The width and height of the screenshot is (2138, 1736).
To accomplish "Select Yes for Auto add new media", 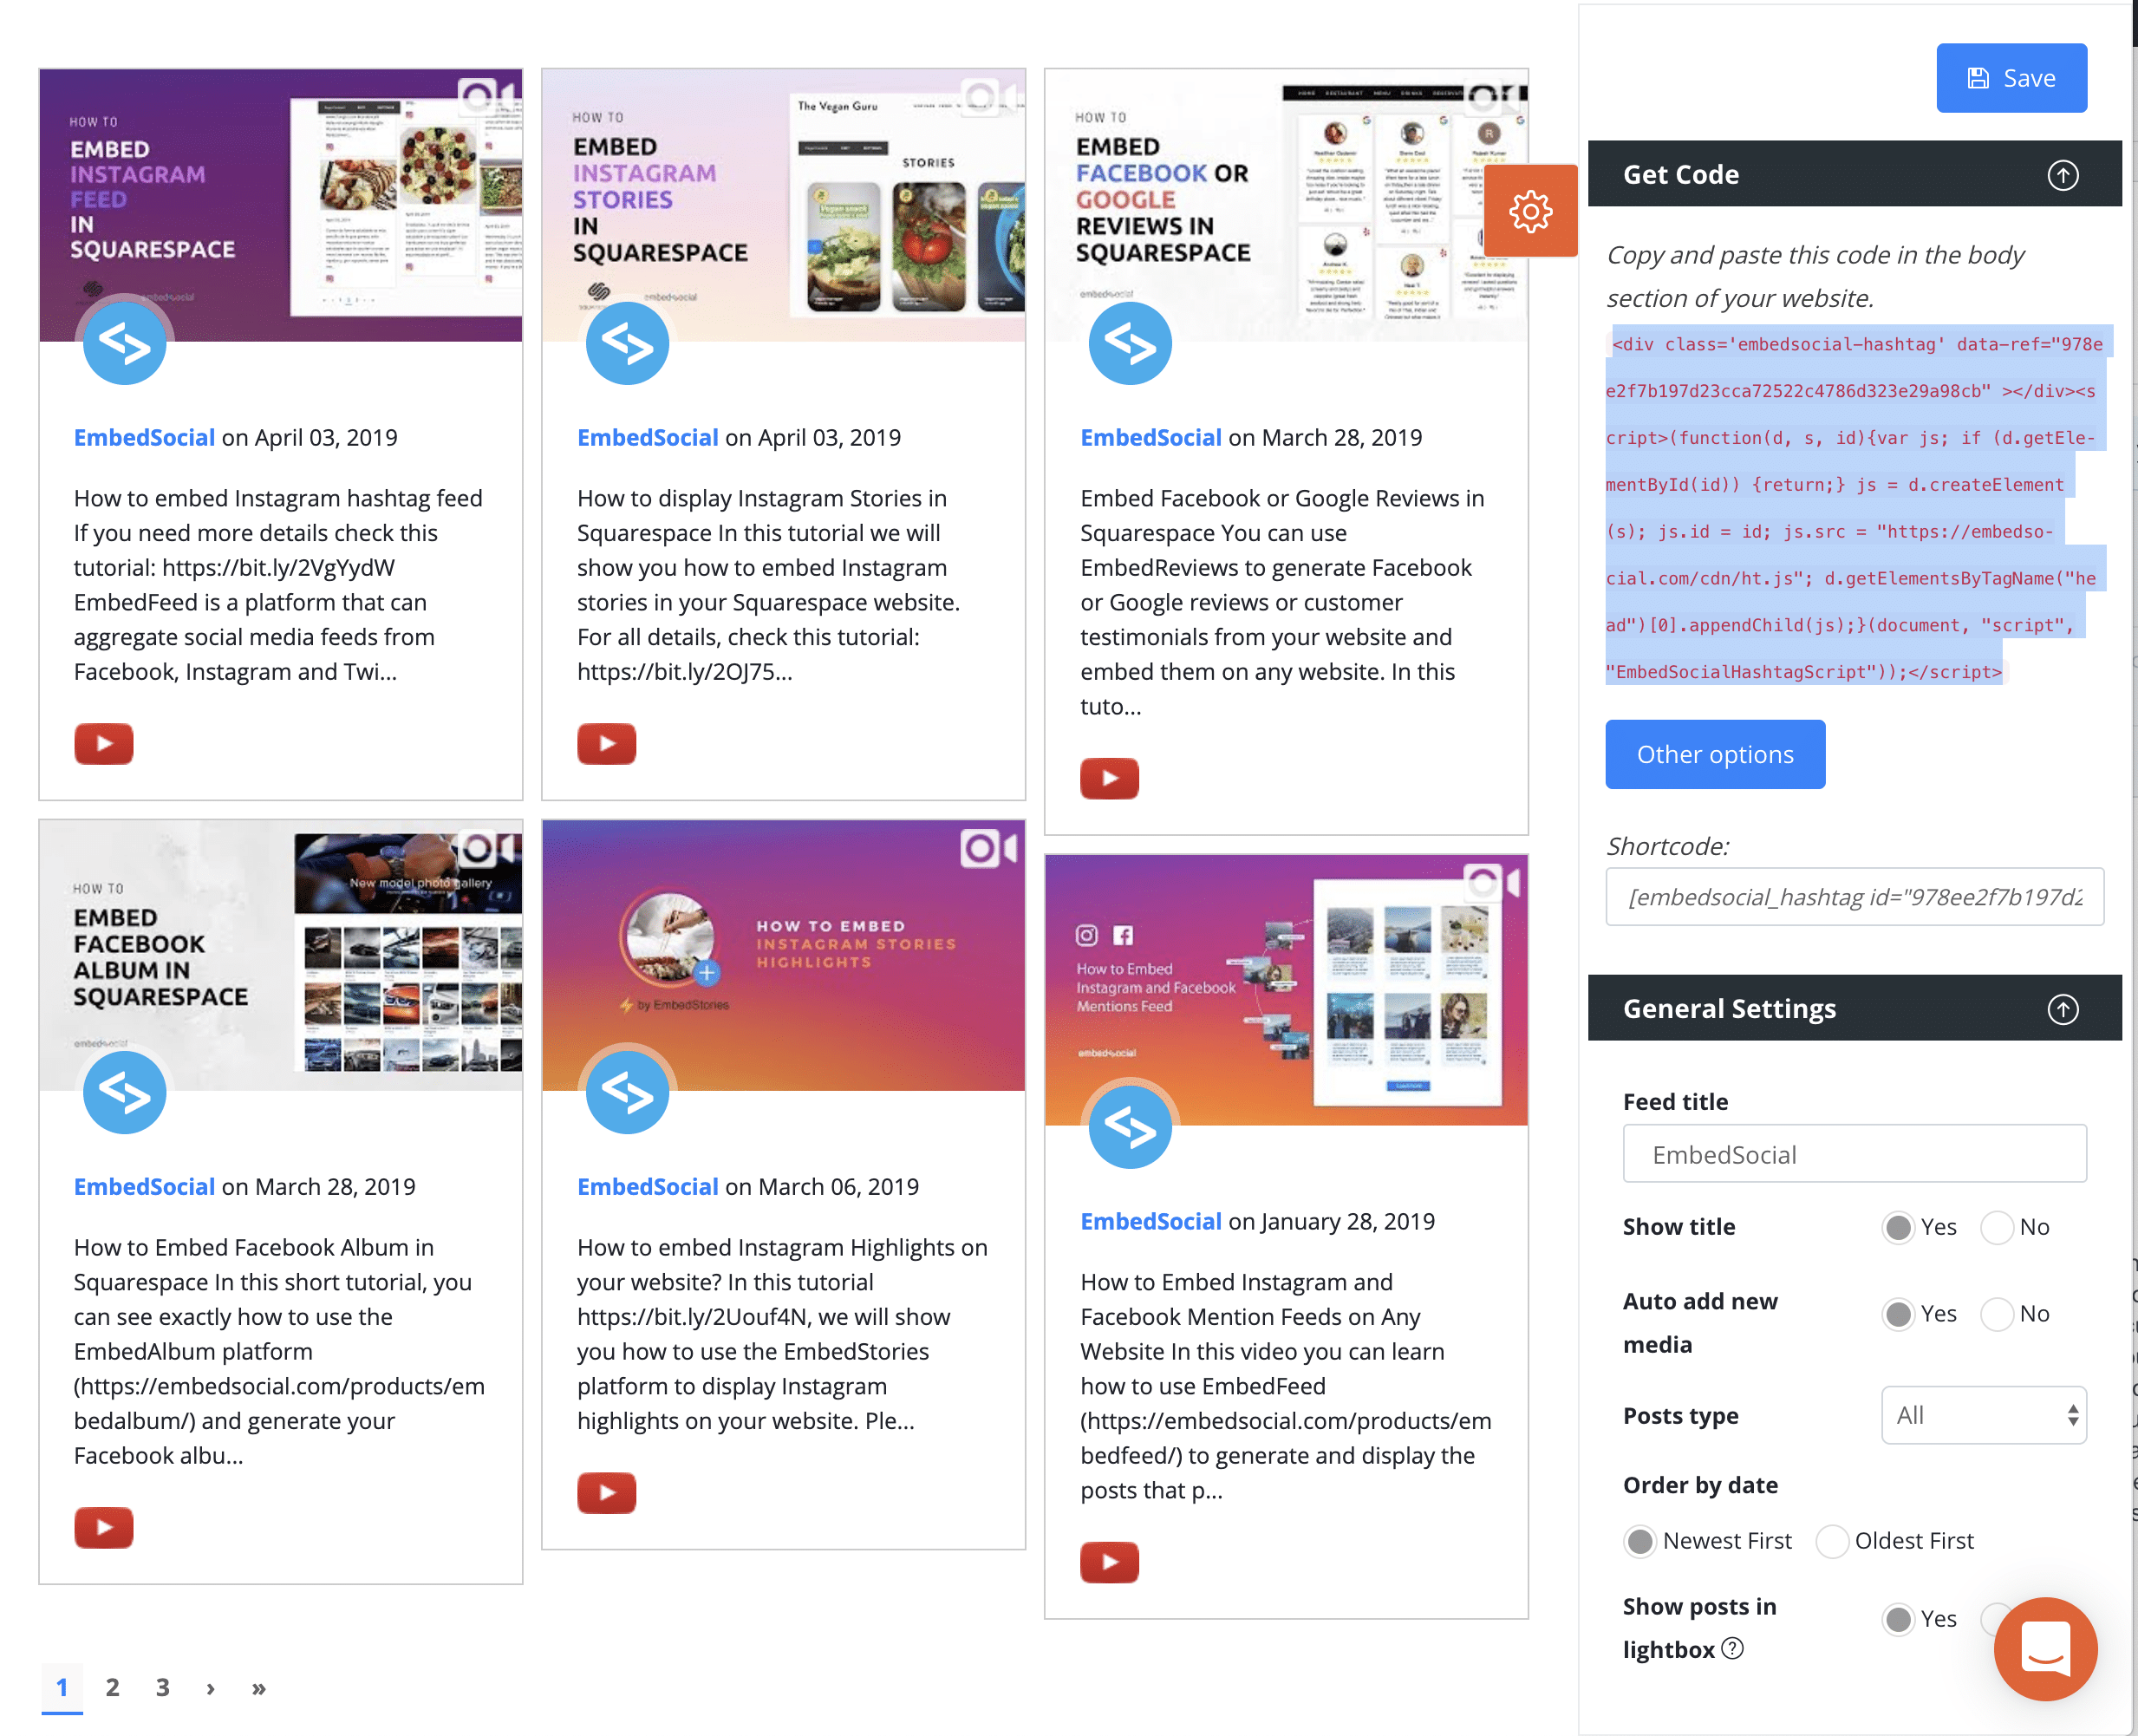I will point(1897,1313).
